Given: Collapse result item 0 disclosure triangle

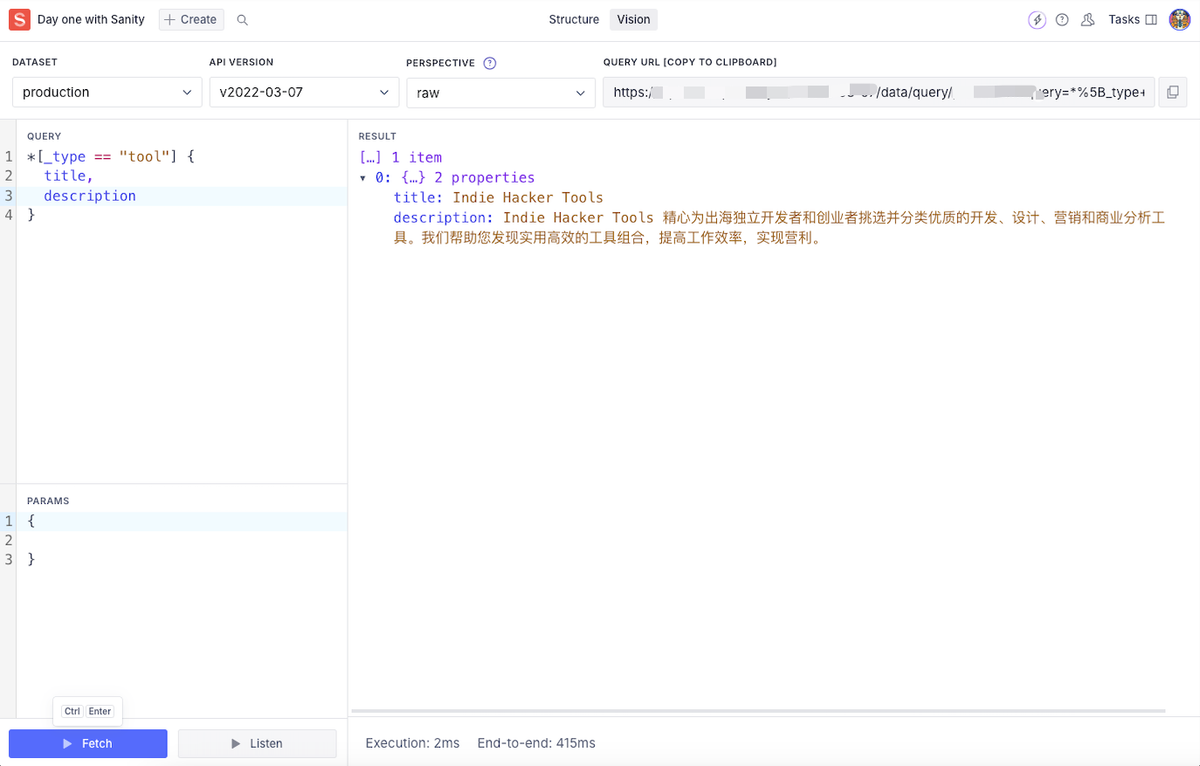Looking at the screenshot, I should [363, 178].
